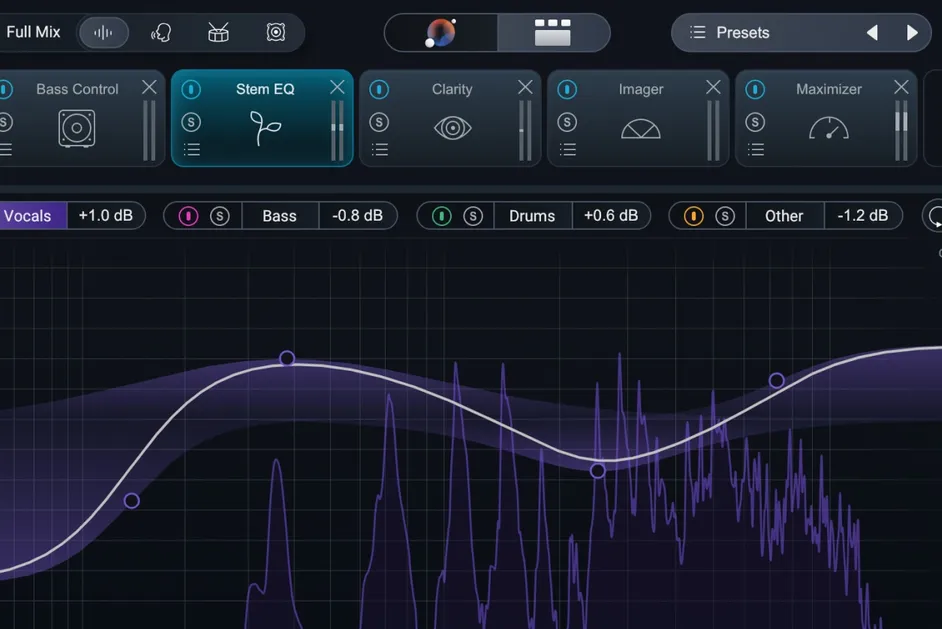This screenshot has width=942, height=629.
Task: Solo the Bass stem
Action: 220,216
